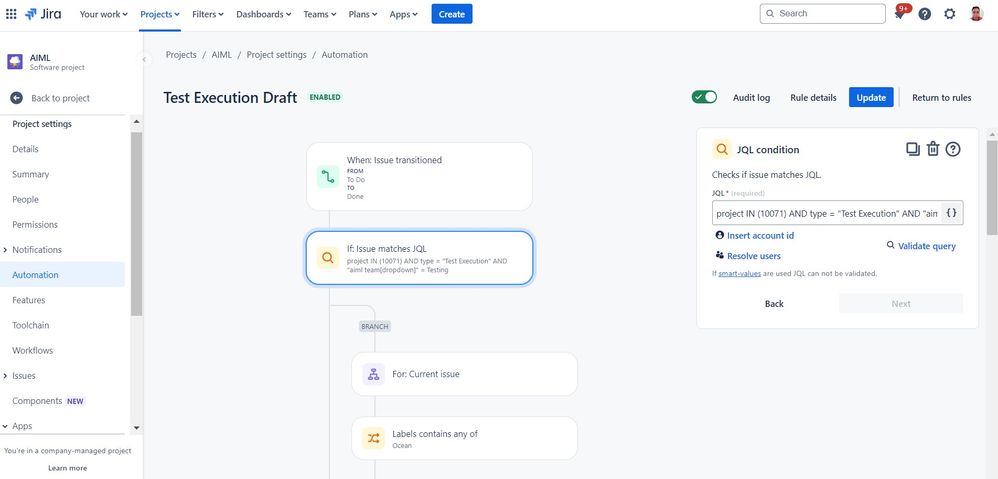This screenshot has height=479, width=998.
Task: Click the sidebar vertical scrollbar
Action: click(x=136, y=224)
